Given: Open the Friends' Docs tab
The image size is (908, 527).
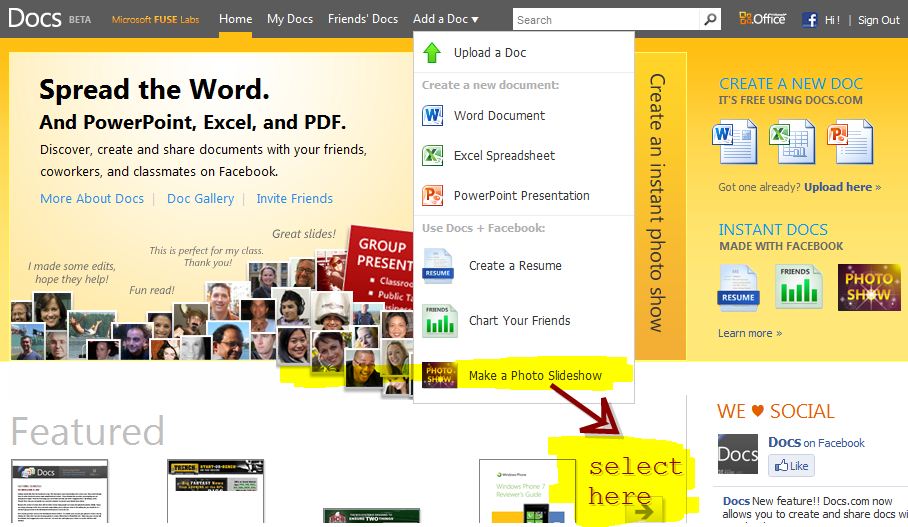Looking at the screenshot, I should pyautogui.click(x=363, y=19).
